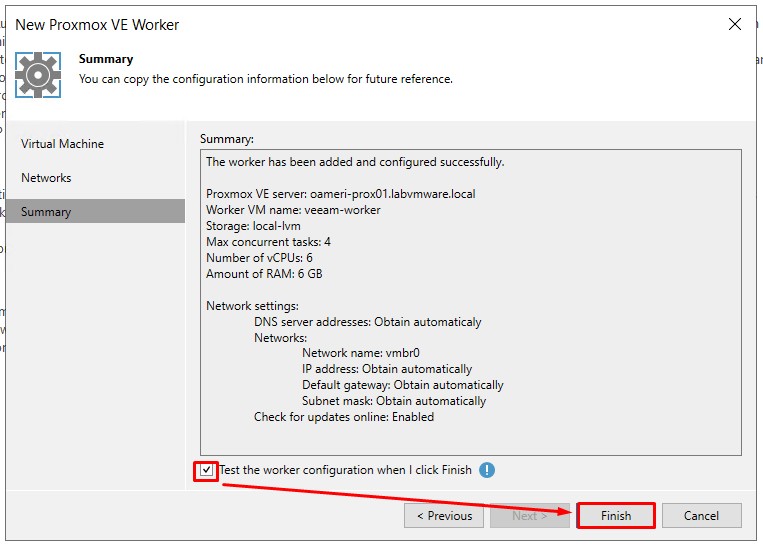Viewport: 763px width, 546px height.
Task: Toggle the test worker configuration checkbox
Action: coord(206,470)
